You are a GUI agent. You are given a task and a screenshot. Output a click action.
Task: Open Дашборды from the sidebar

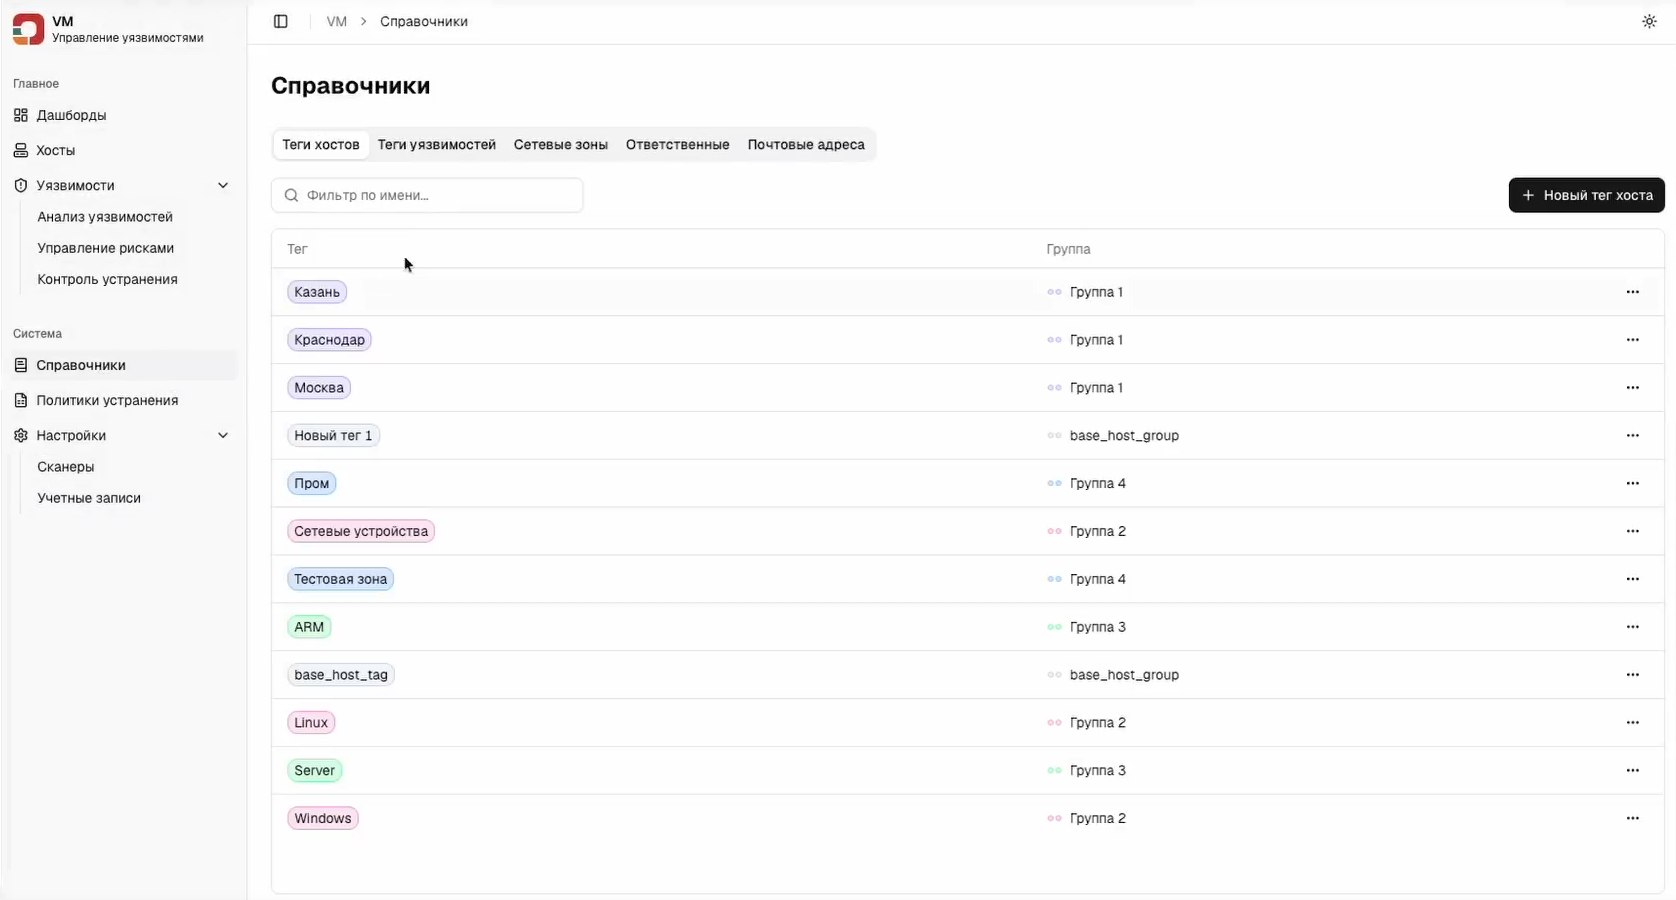pos(71,115)
